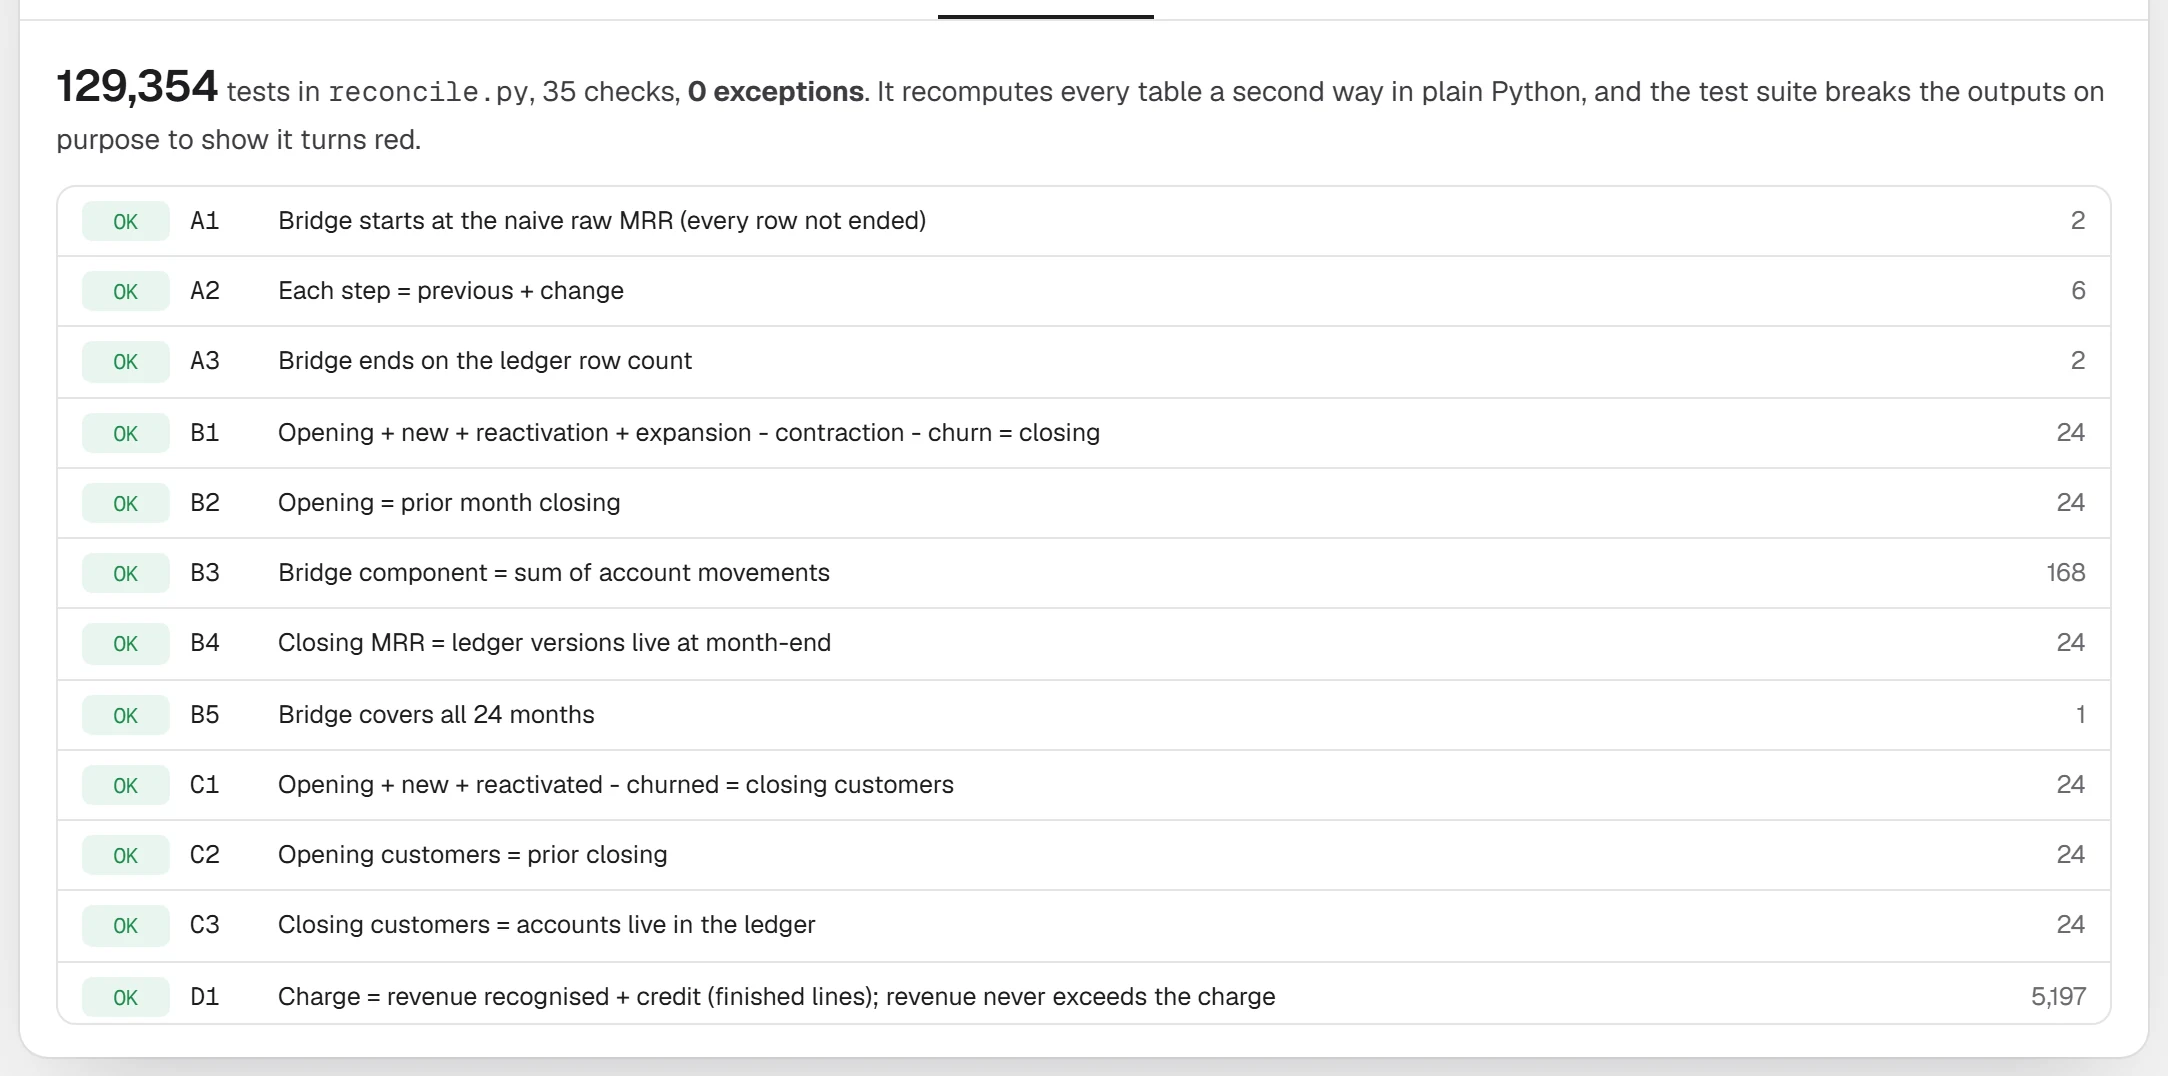Select the A1 check ID
This screenshot has height=1076, width=2168.
point(205,221)
